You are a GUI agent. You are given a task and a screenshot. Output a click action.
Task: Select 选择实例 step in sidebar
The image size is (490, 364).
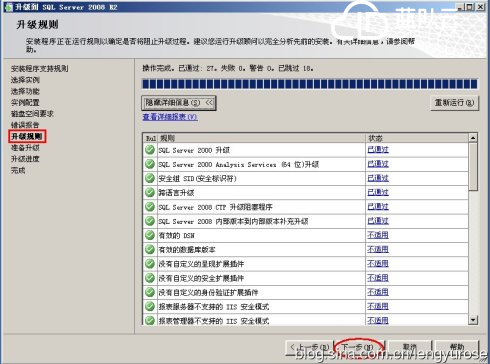(x=25, y=80)
